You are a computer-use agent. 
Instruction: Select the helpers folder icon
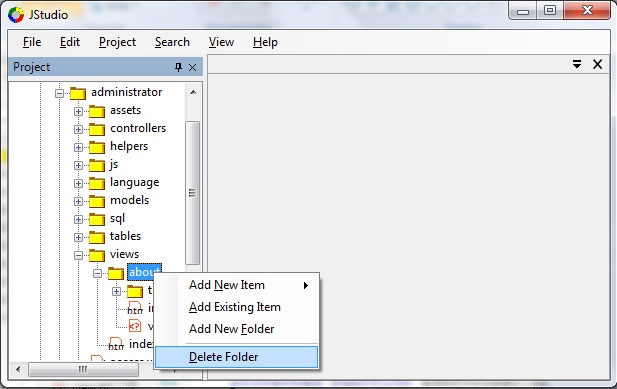(x=97, y=147)
